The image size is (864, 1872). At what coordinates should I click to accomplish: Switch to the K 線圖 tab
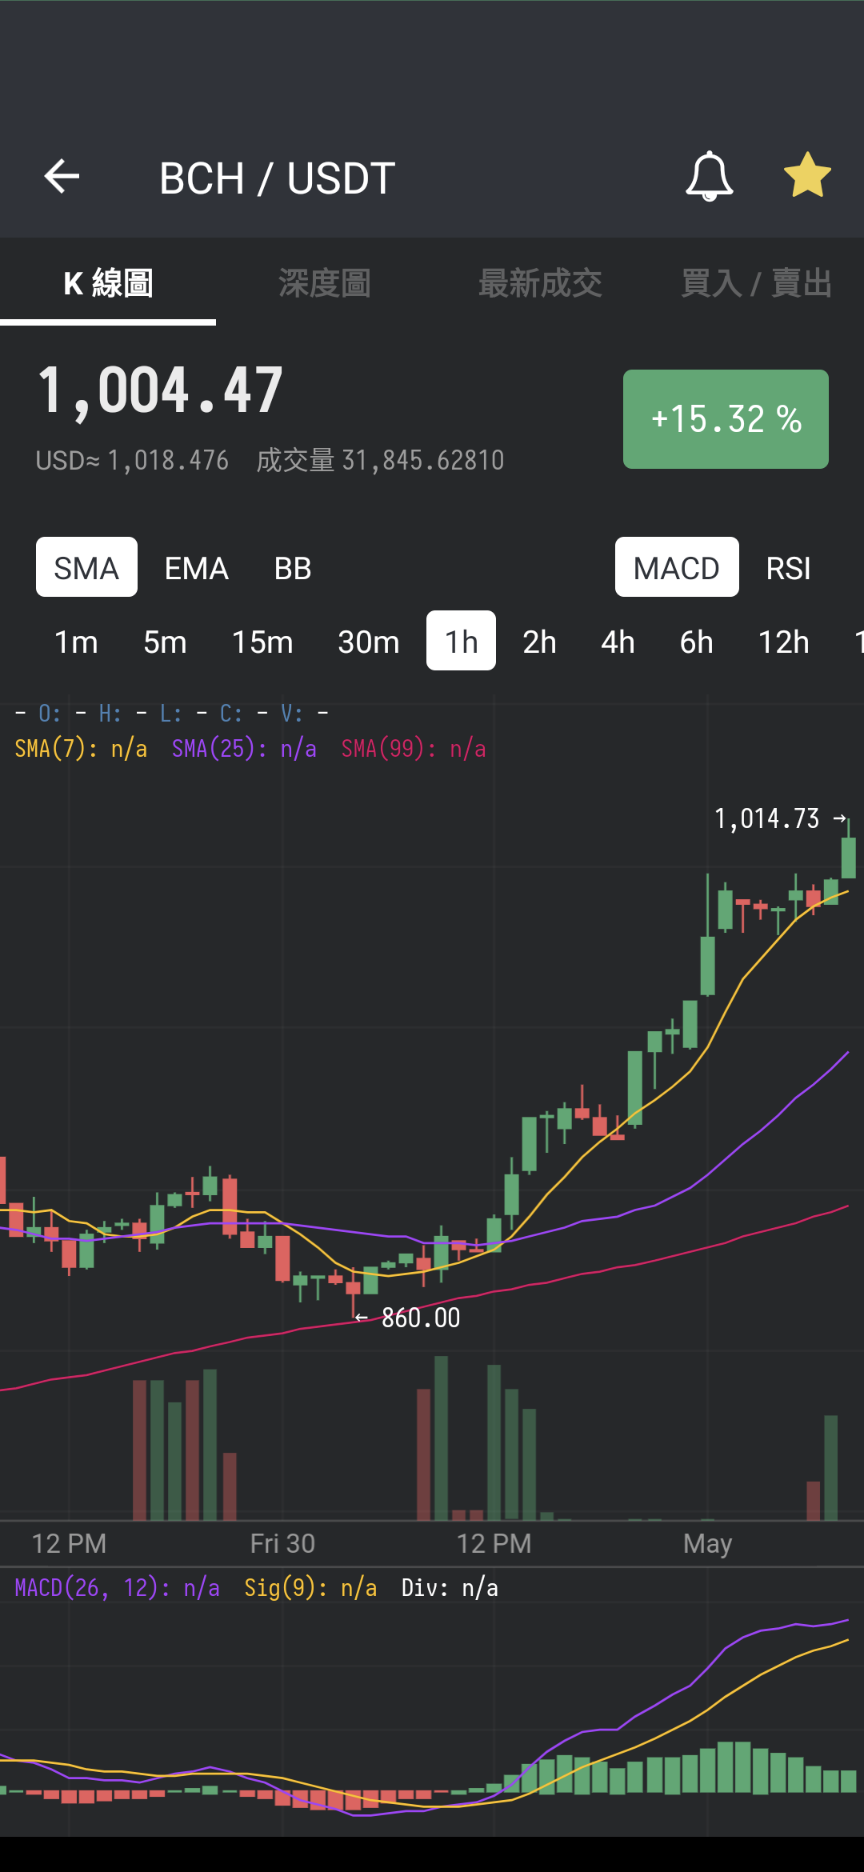pos(108,284)
